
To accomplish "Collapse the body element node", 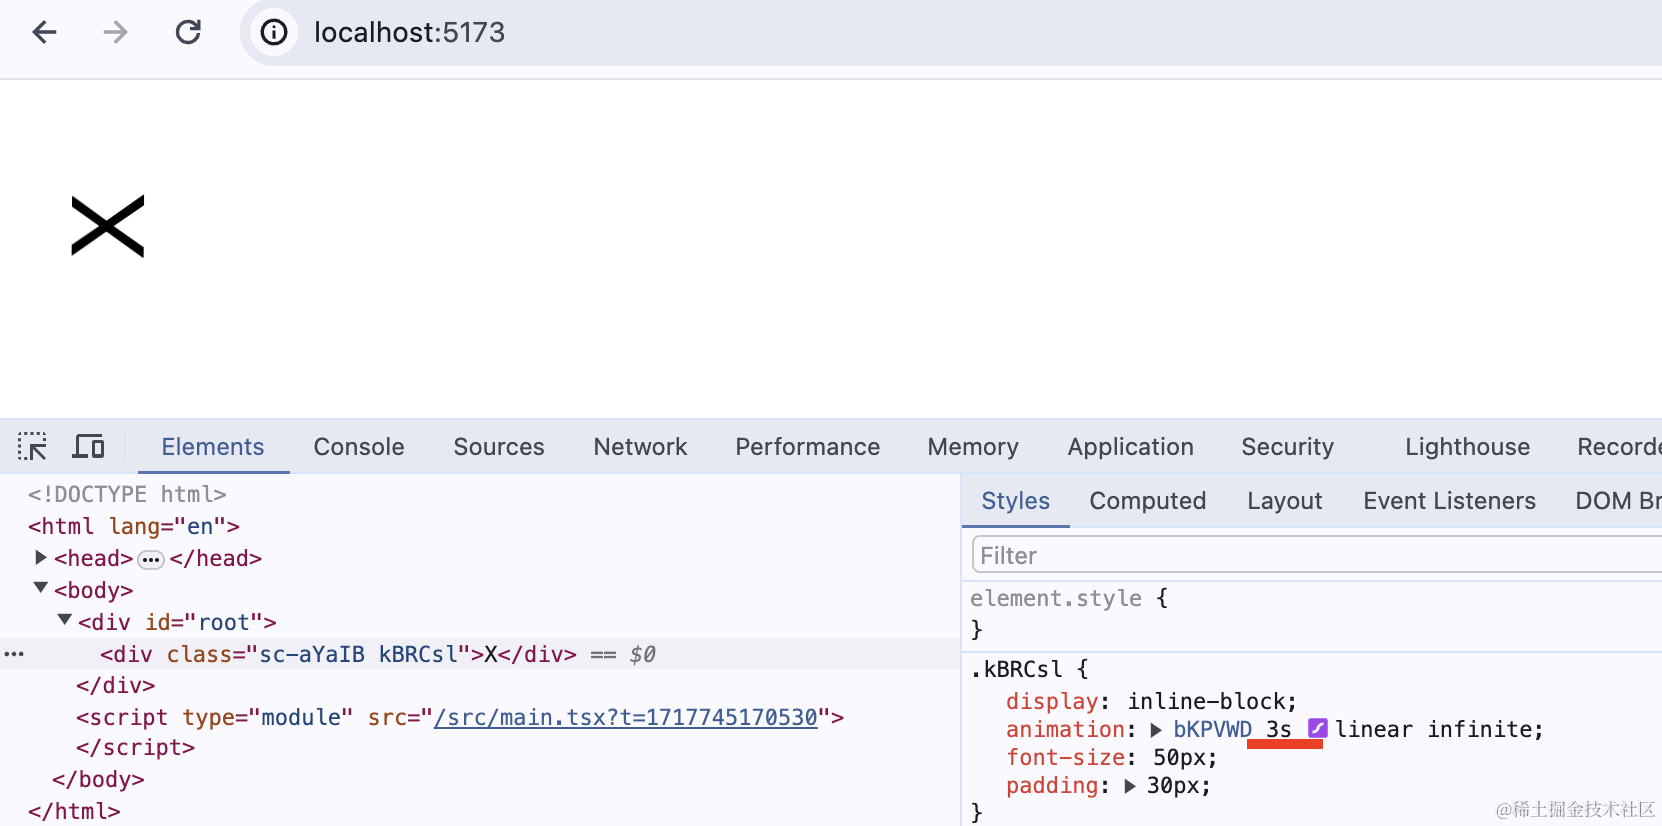I will click(41, 588).
